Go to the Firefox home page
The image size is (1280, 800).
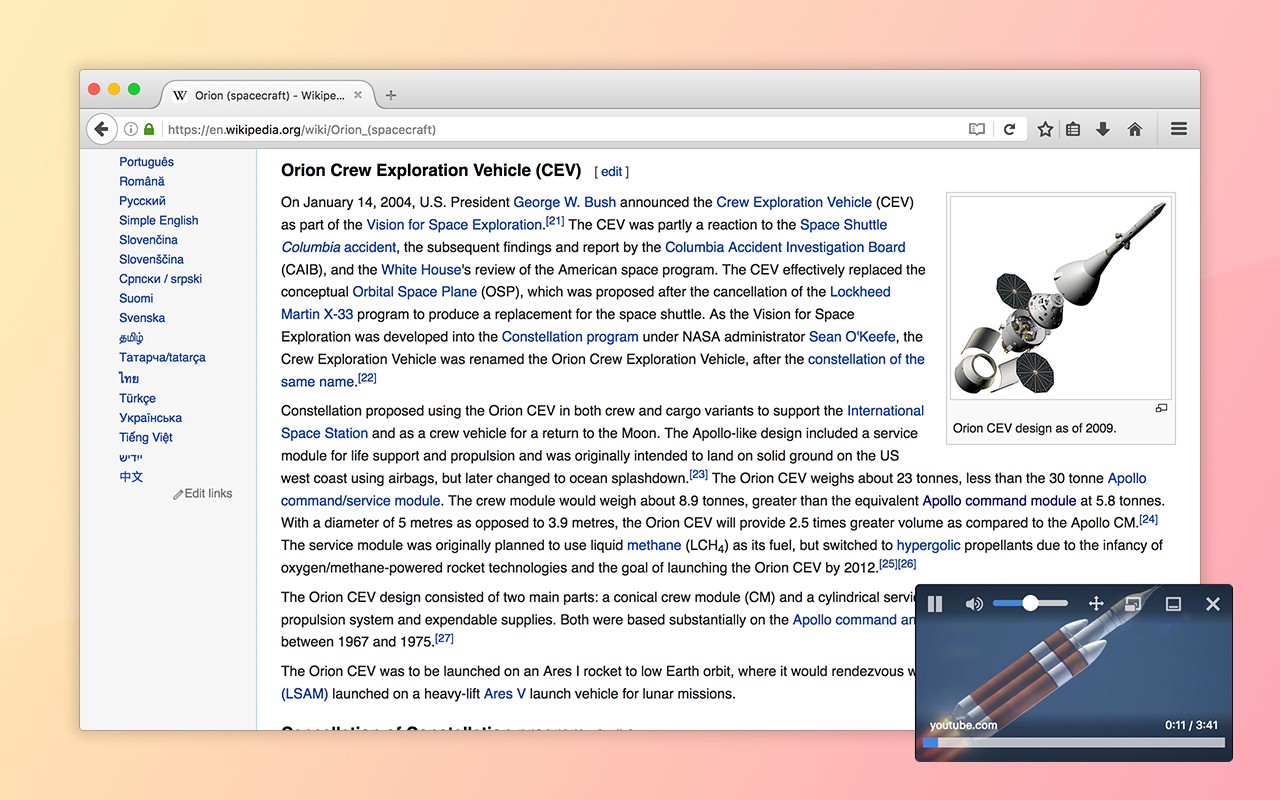coord(1134,129)
